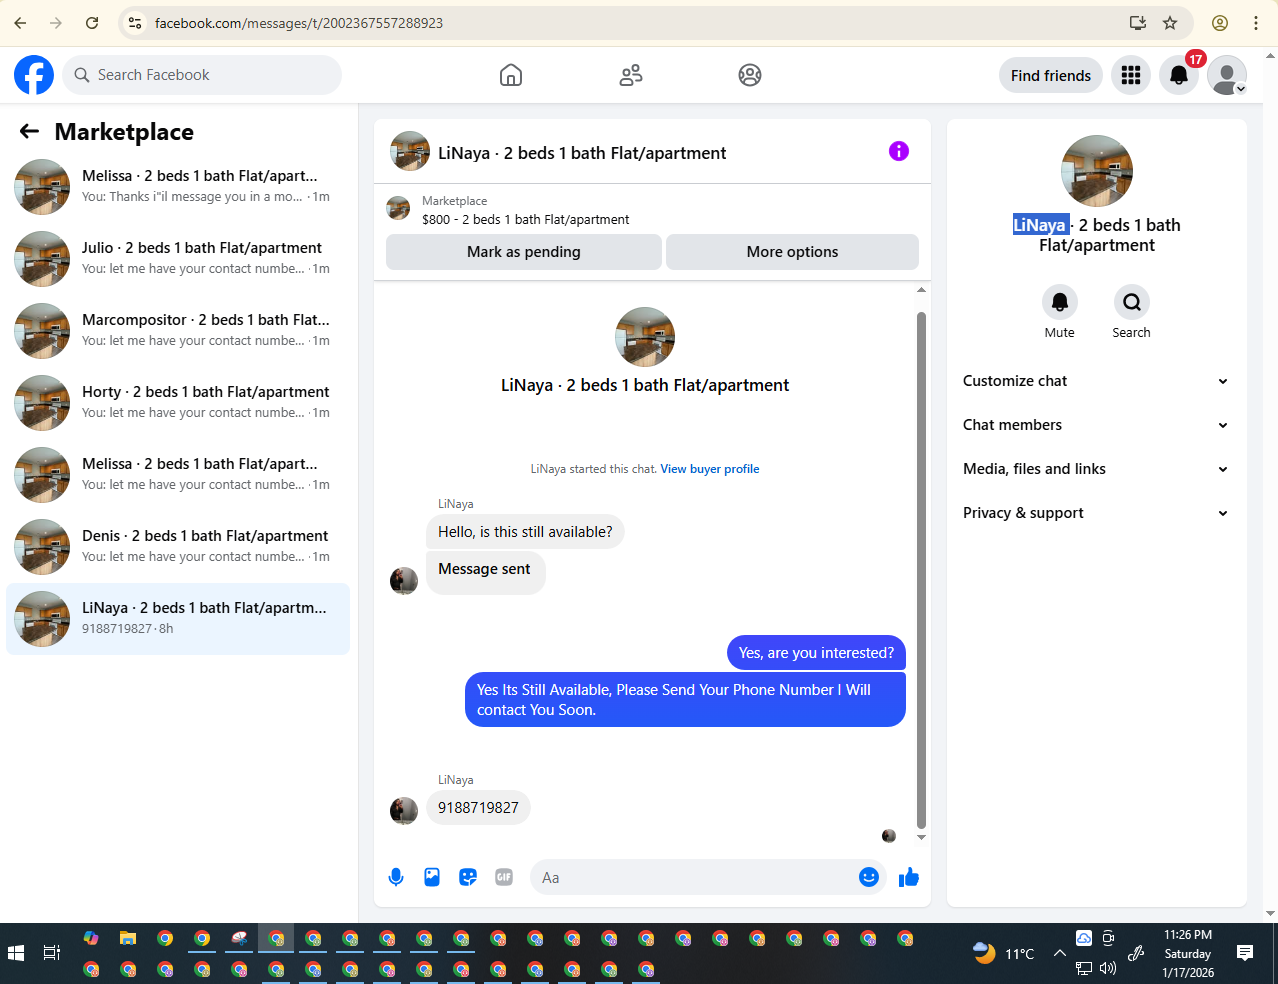Viewport: 1278px width, 984px height.
Task: Go back in browser history
Action: 20,23
